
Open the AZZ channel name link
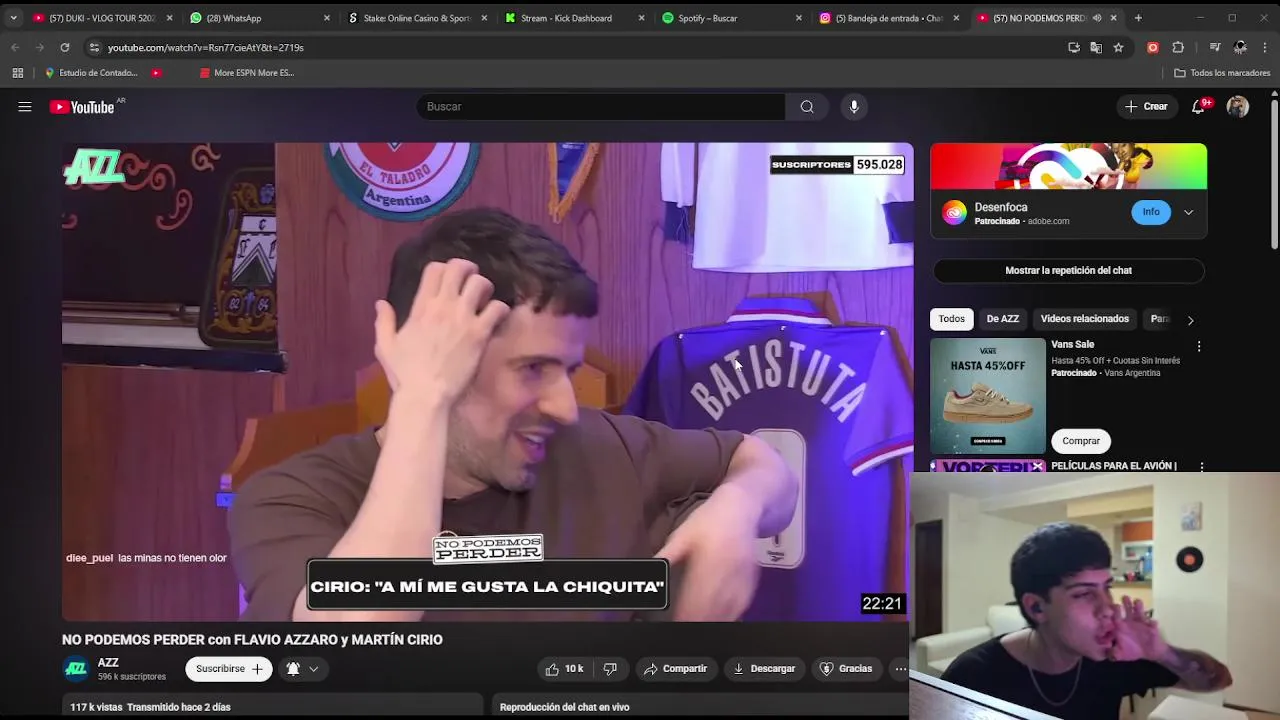tap(108, 662)
